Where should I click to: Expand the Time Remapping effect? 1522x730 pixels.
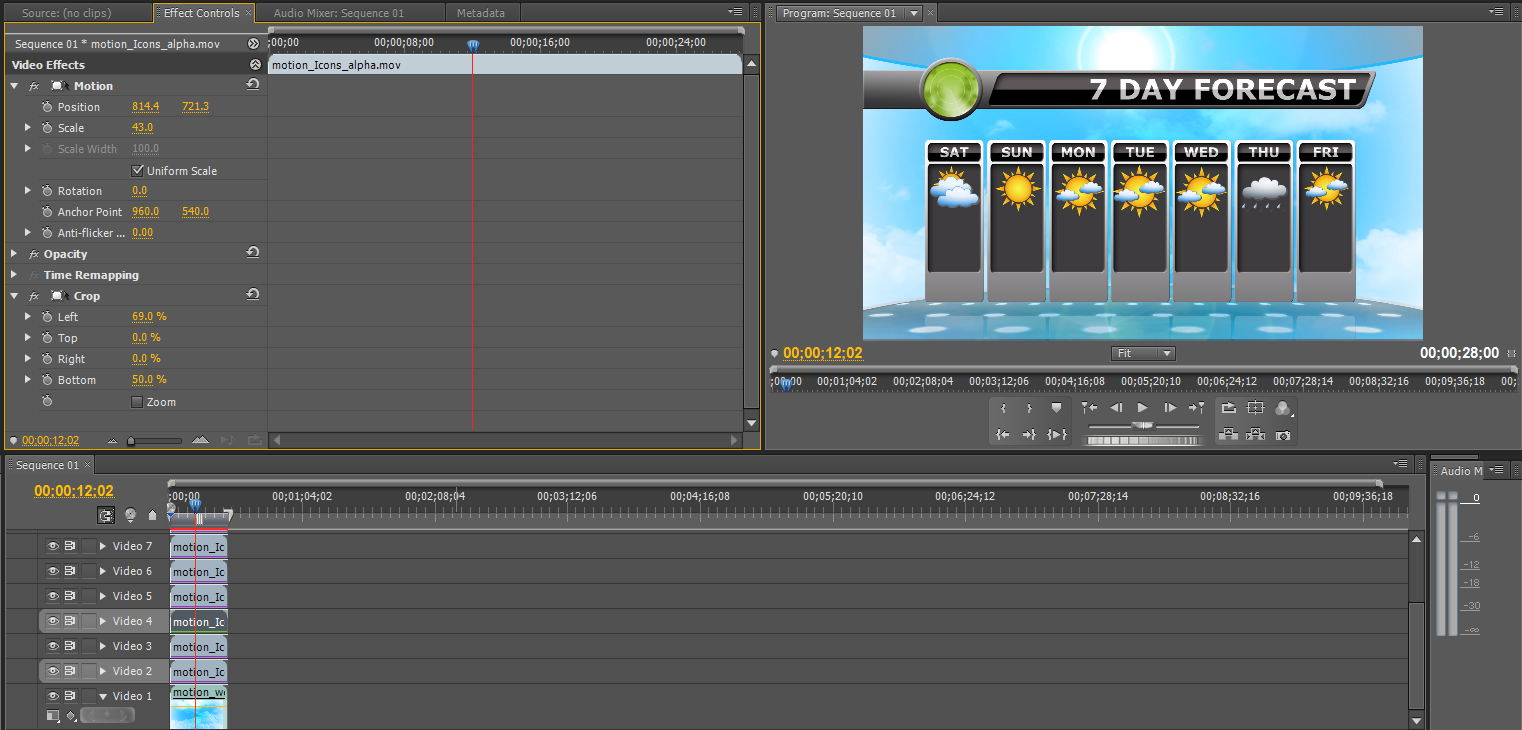click(x=14, y=275)
